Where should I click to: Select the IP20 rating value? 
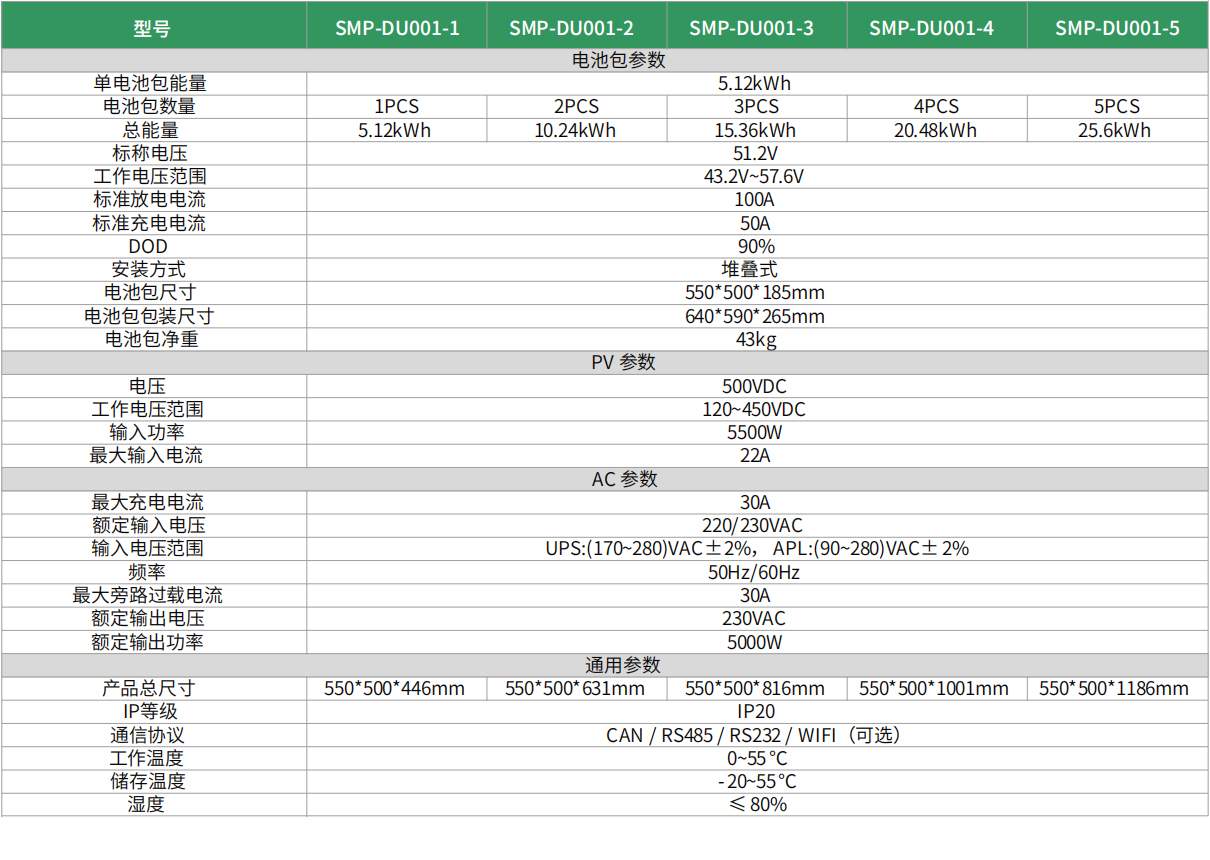(x=756, y=711)
